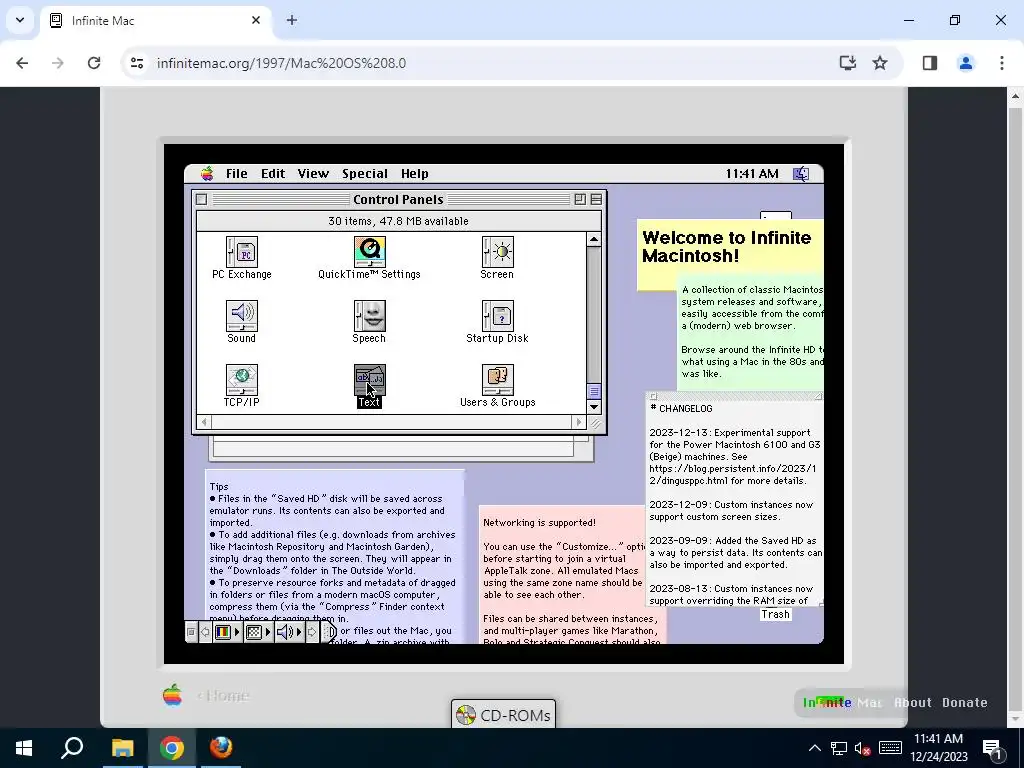
Task: Open the Windows Start menu
Action: point(24,748)
